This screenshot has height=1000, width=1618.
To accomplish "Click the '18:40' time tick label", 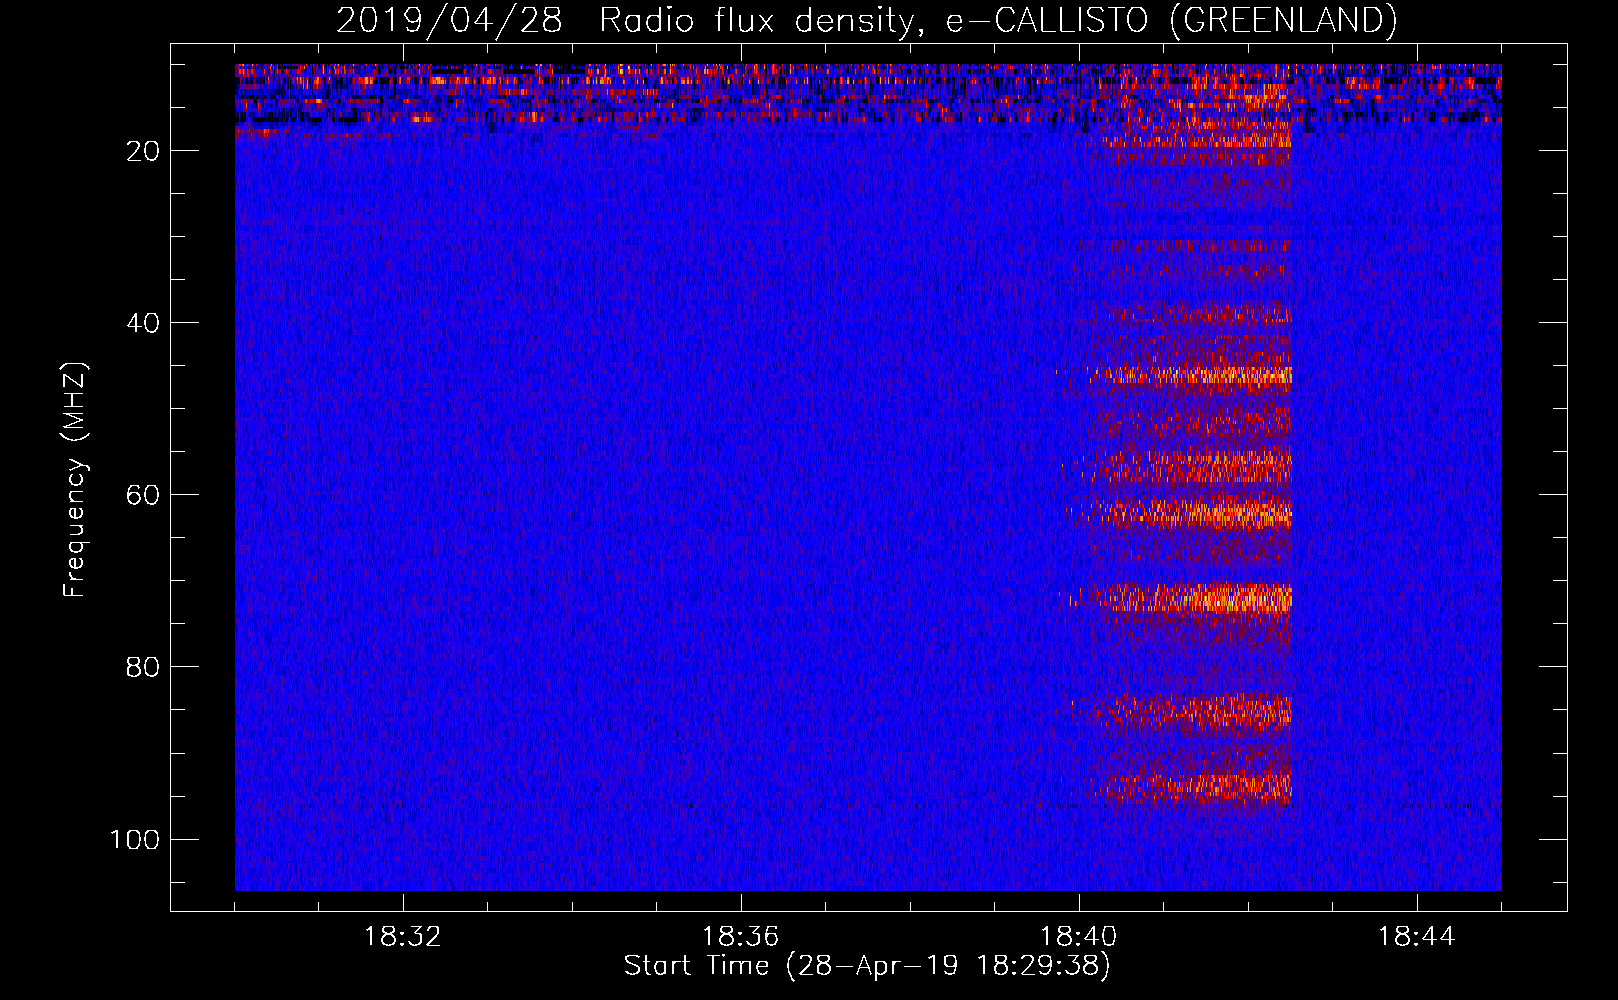I will click(x=1079, y=937).
